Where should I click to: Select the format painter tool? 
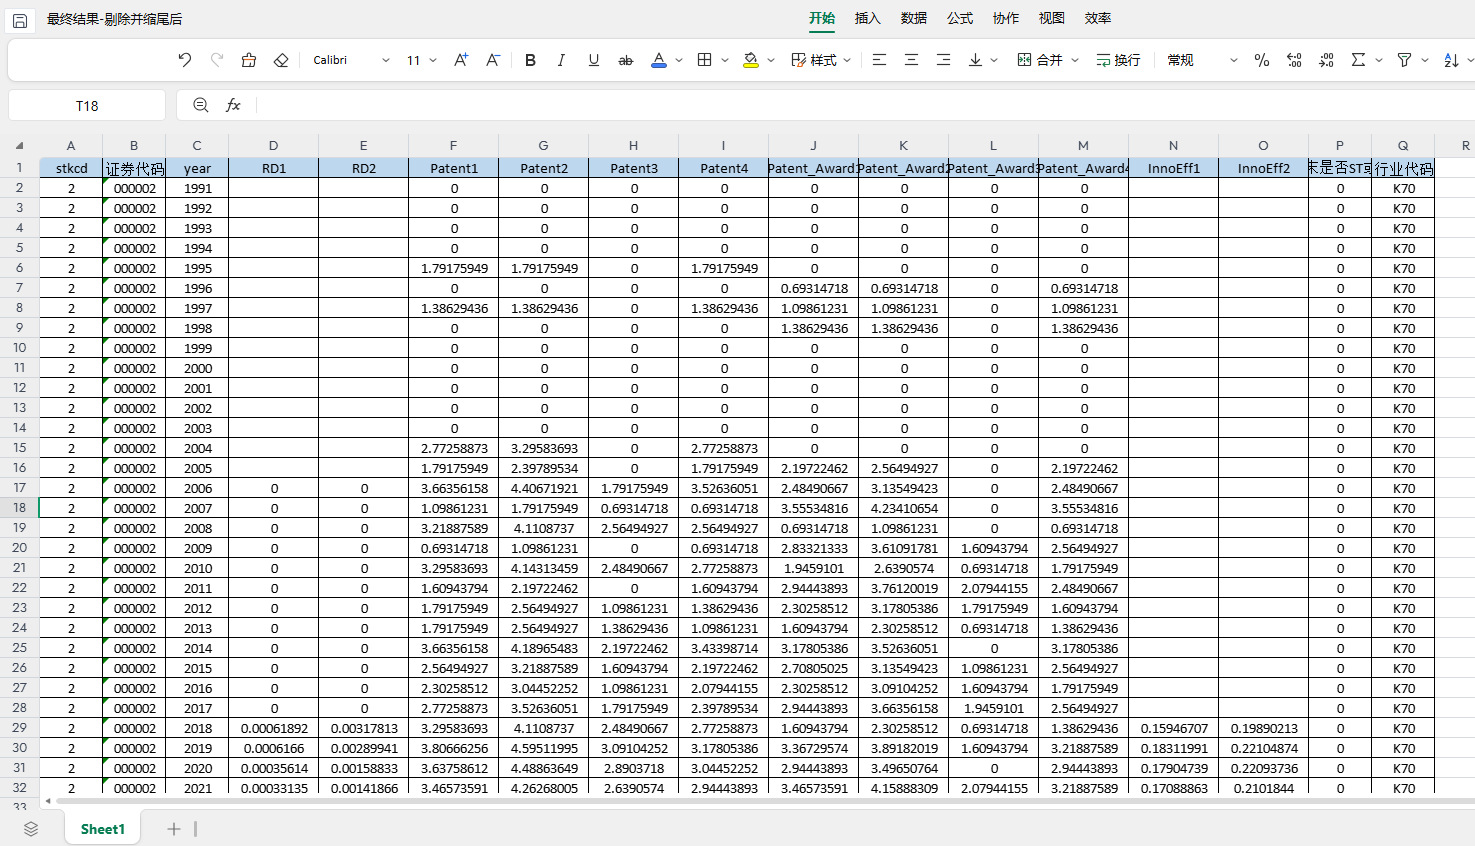pyautogui.click(x=249, y=60)
